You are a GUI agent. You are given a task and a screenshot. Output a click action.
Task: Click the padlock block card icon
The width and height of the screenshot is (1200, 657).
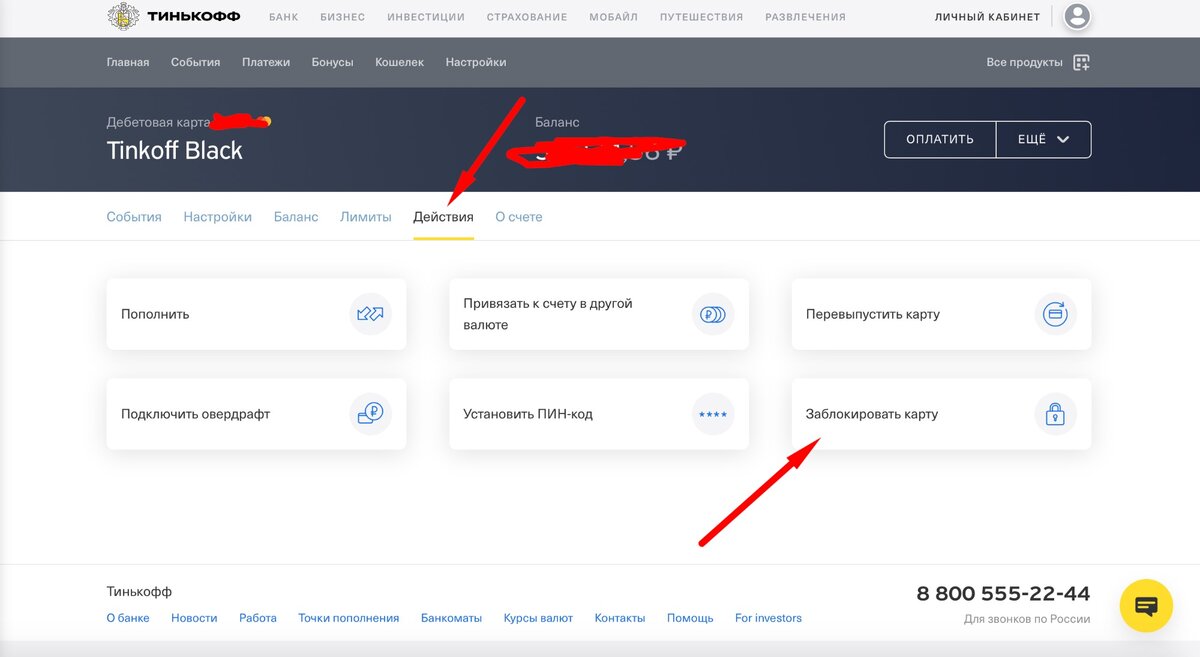coord(1055,413)
